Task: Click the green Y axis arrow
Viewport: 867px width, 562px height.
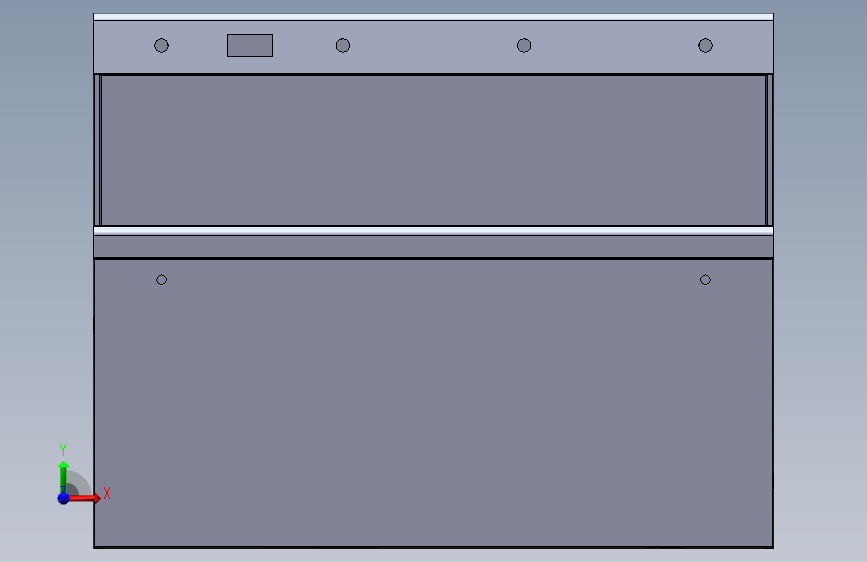Action: pyautogui.click(x=64, y=477)
